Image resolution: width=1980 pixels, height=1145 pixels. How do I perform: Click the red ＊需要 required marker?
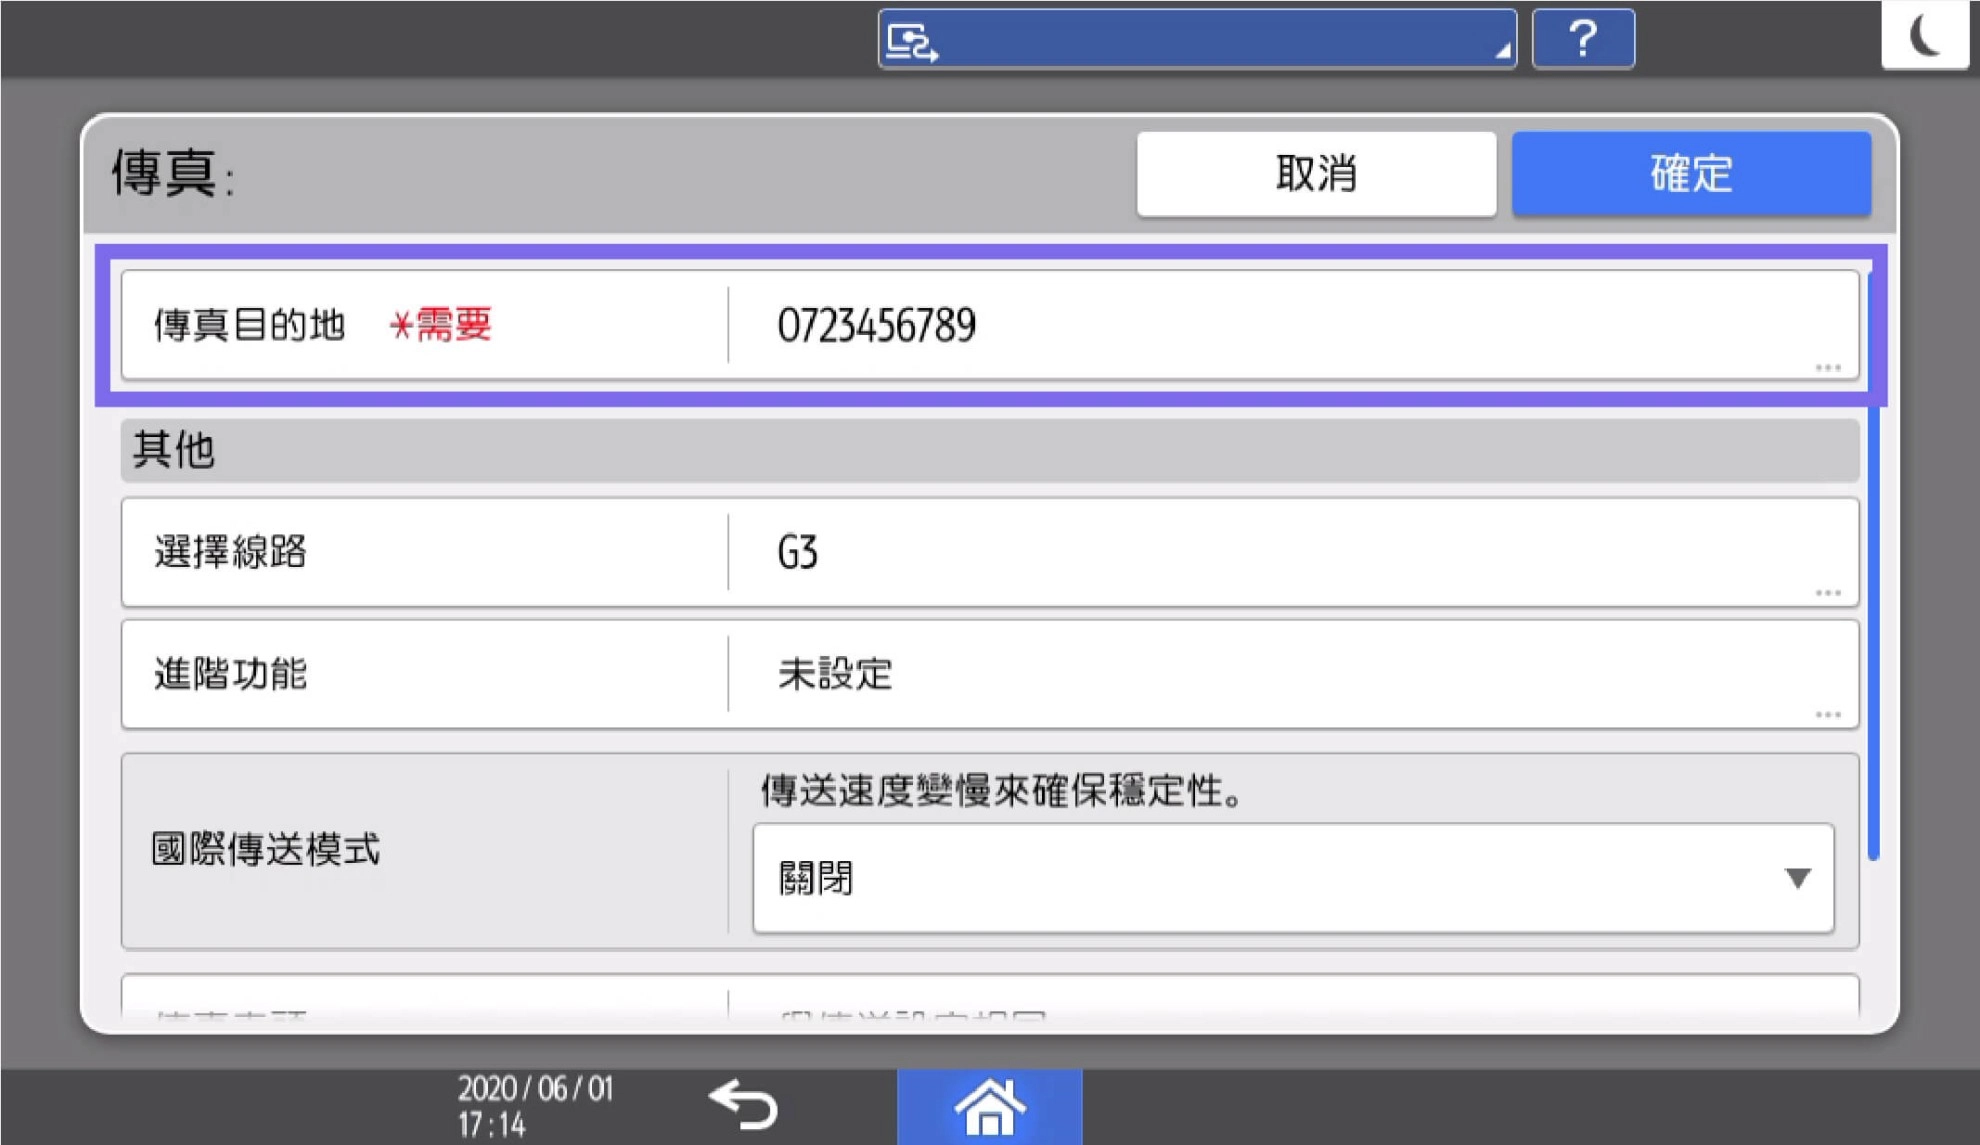[x=441, y=325]
